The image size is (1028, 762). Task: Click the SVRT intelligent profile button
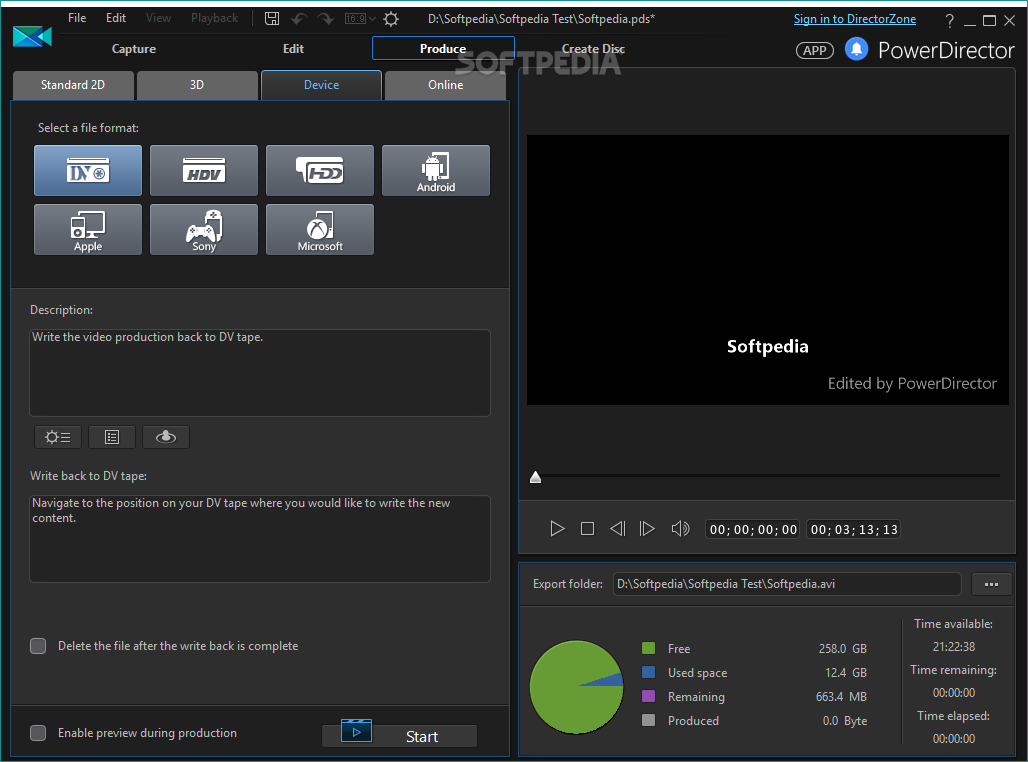click(166, 437)
